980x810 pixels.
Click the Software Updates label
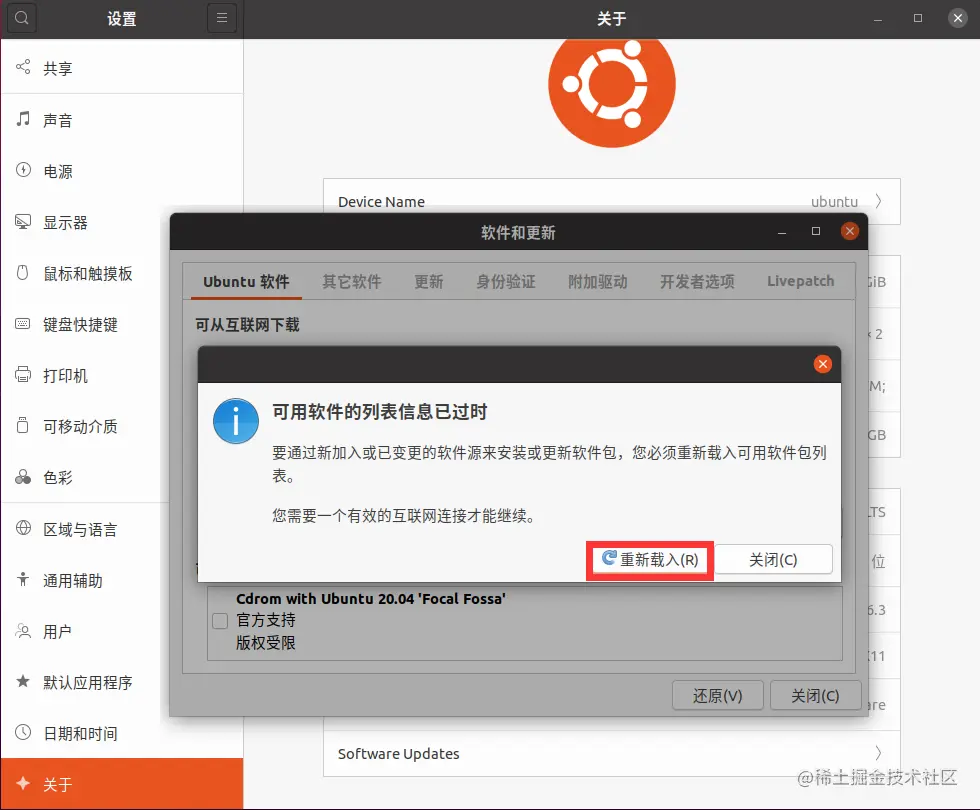[399, 754]
